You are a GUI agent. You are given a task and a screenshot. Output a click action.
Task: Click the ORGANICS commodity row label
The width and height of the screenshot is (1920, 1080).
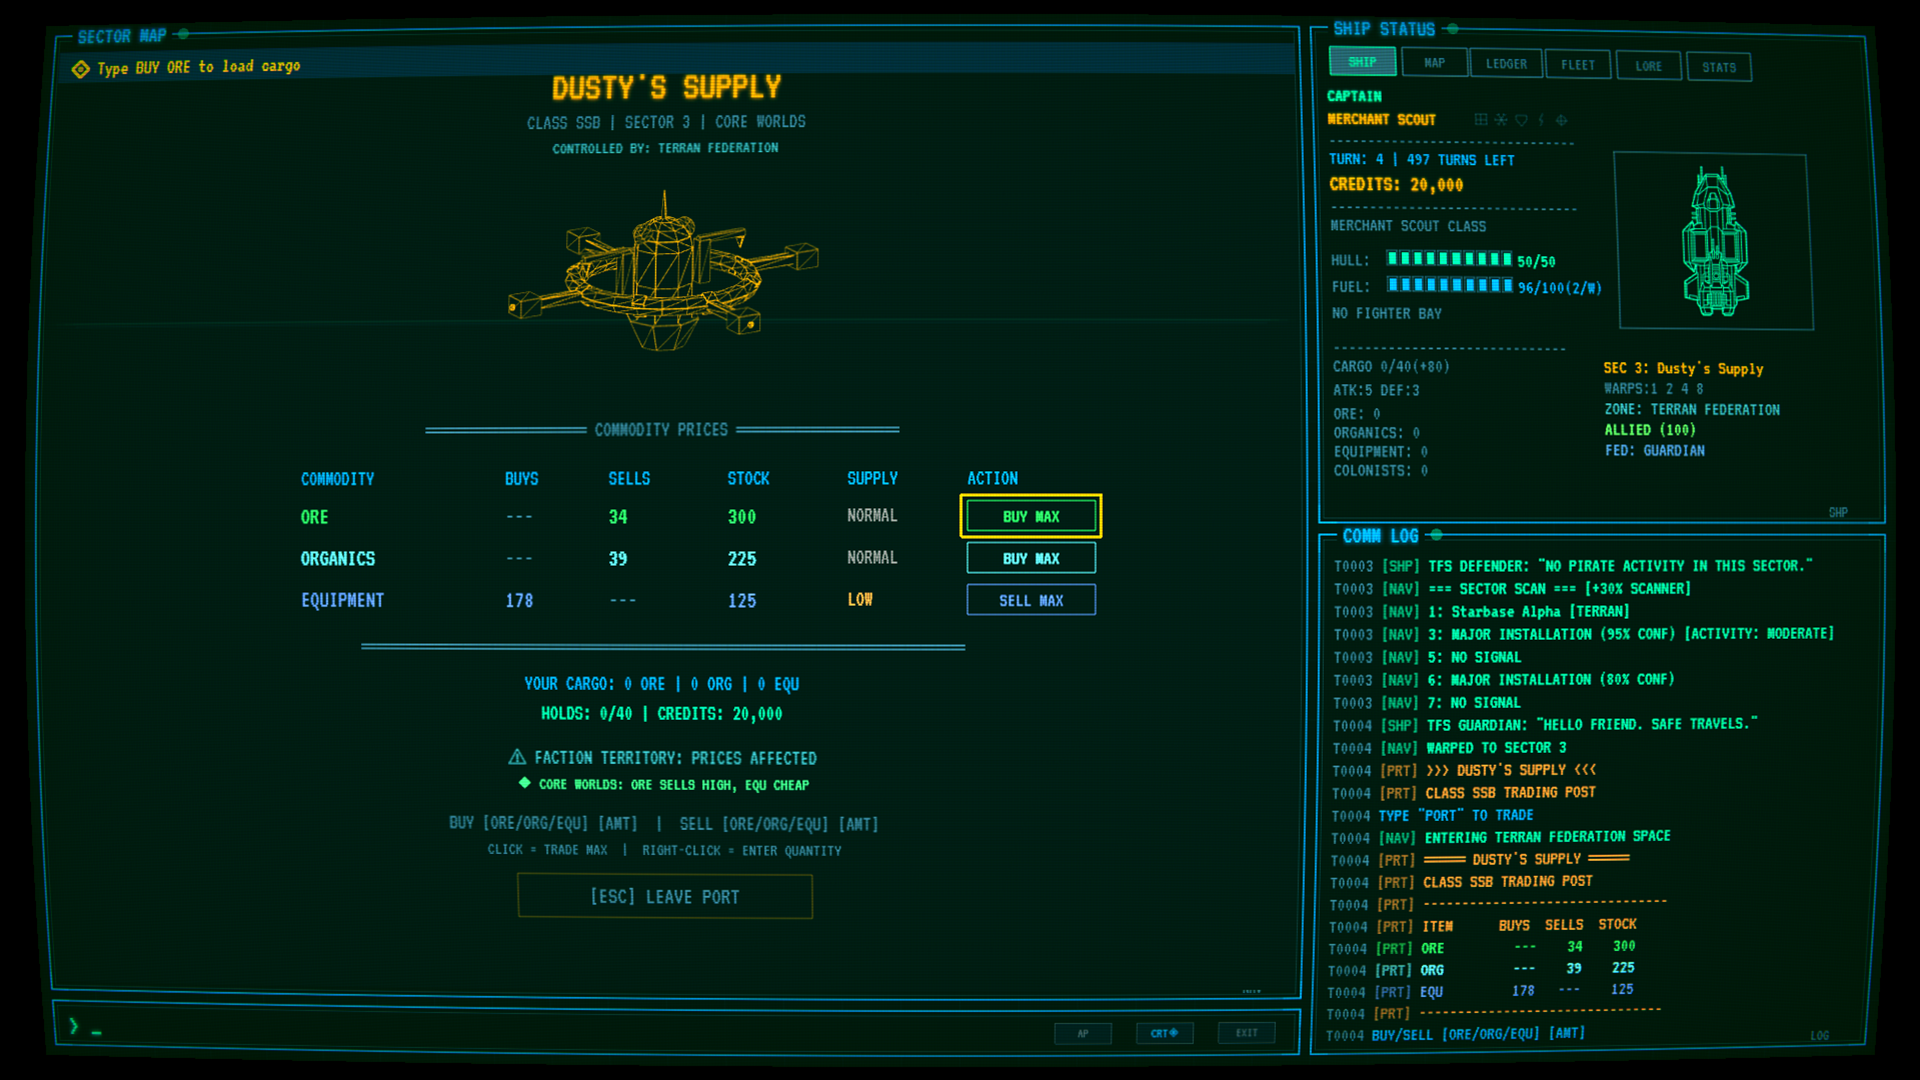pyautogui.click(x=338, y=559)
